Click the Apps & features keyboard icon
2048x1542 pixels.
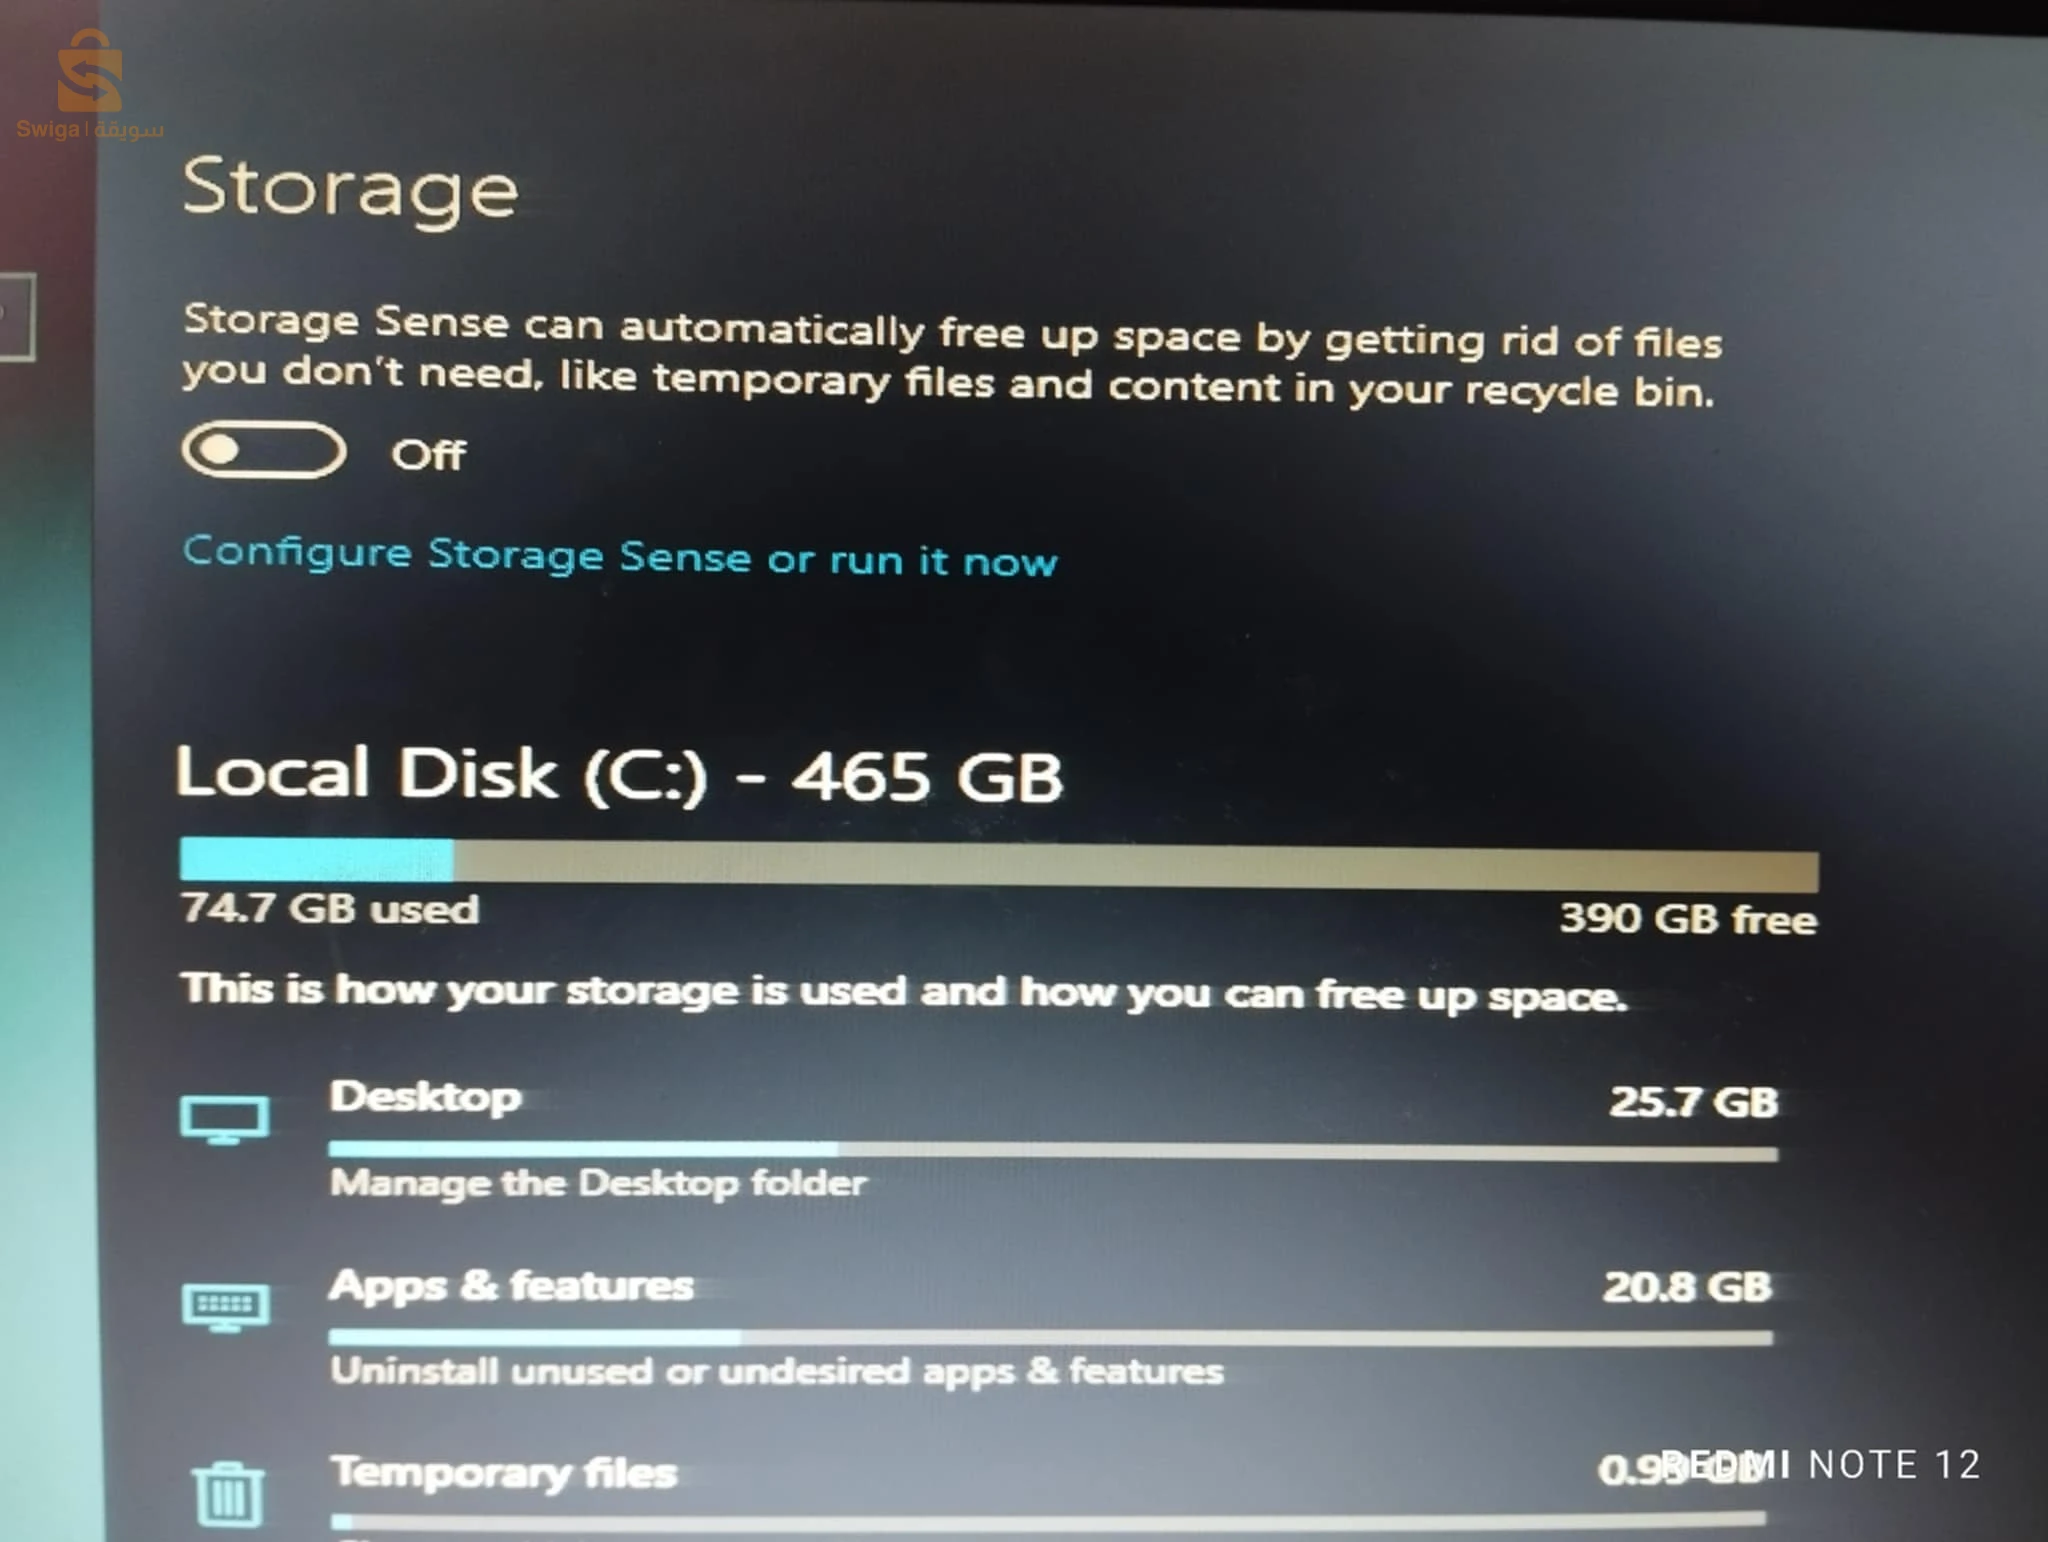pos(226,1307)
